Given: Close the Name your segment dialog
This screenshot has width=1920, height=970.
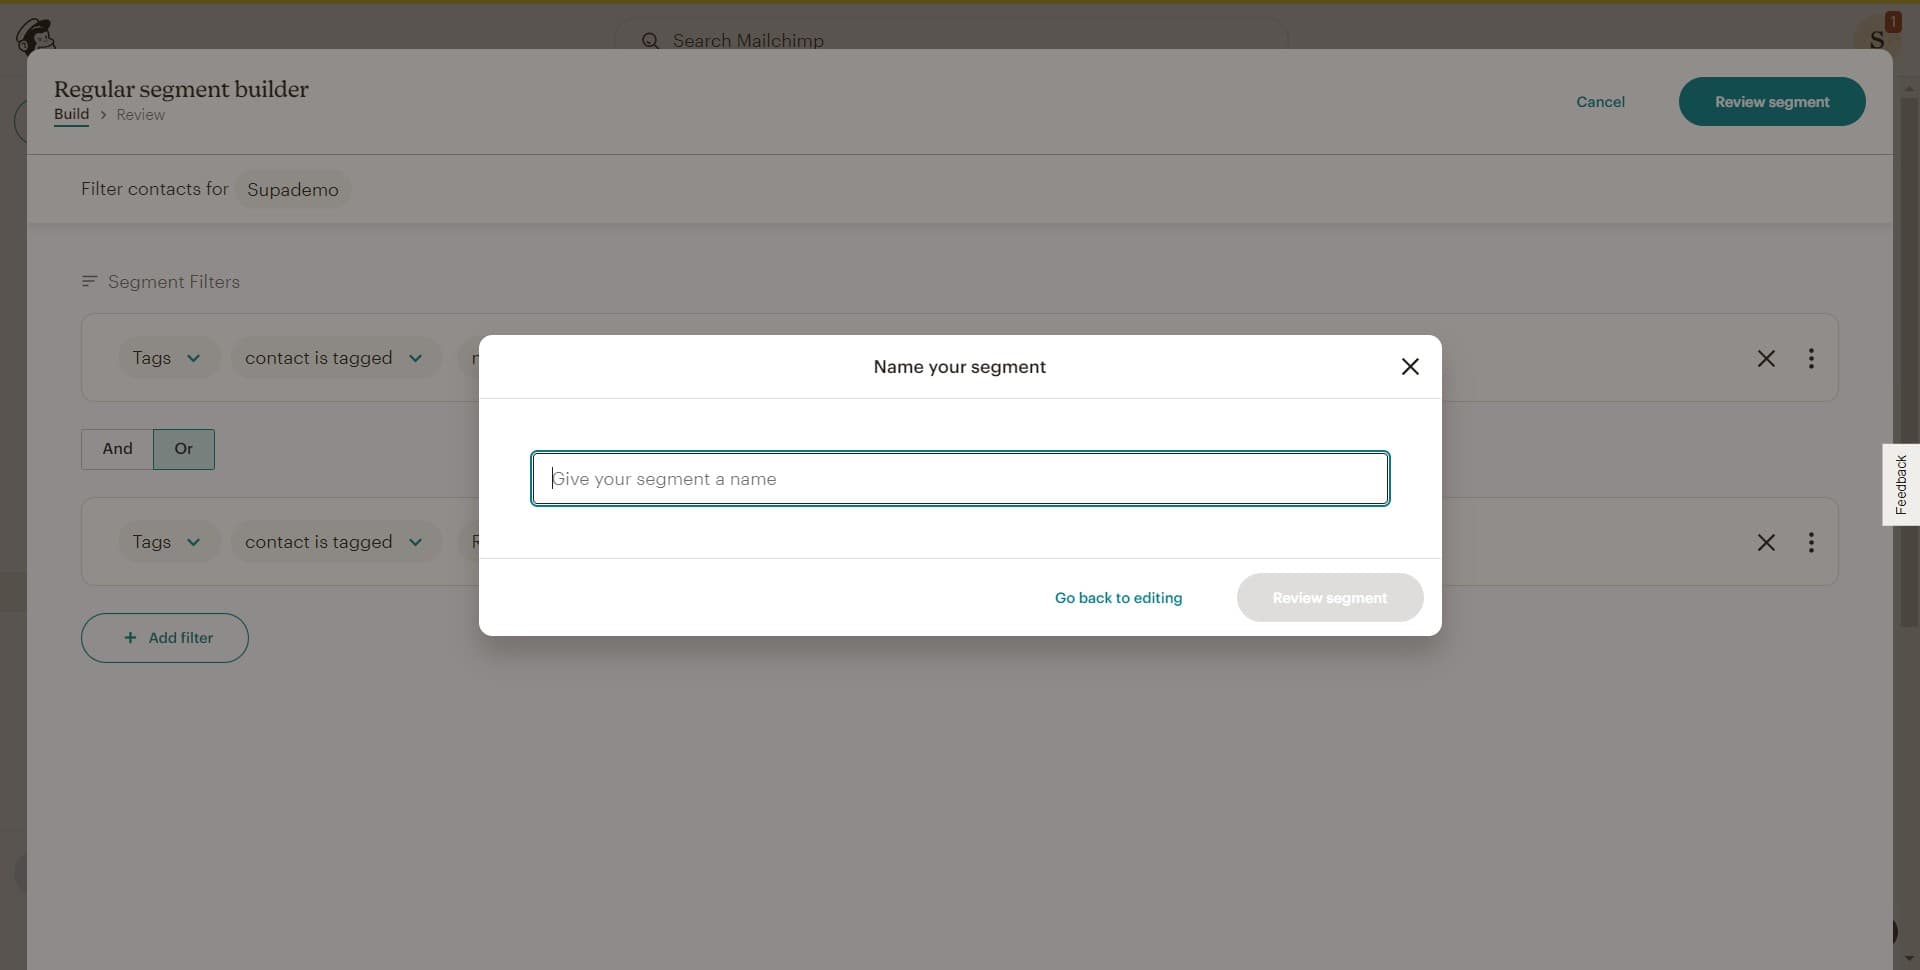Looking at the screenshot, I should (1410, 366).
